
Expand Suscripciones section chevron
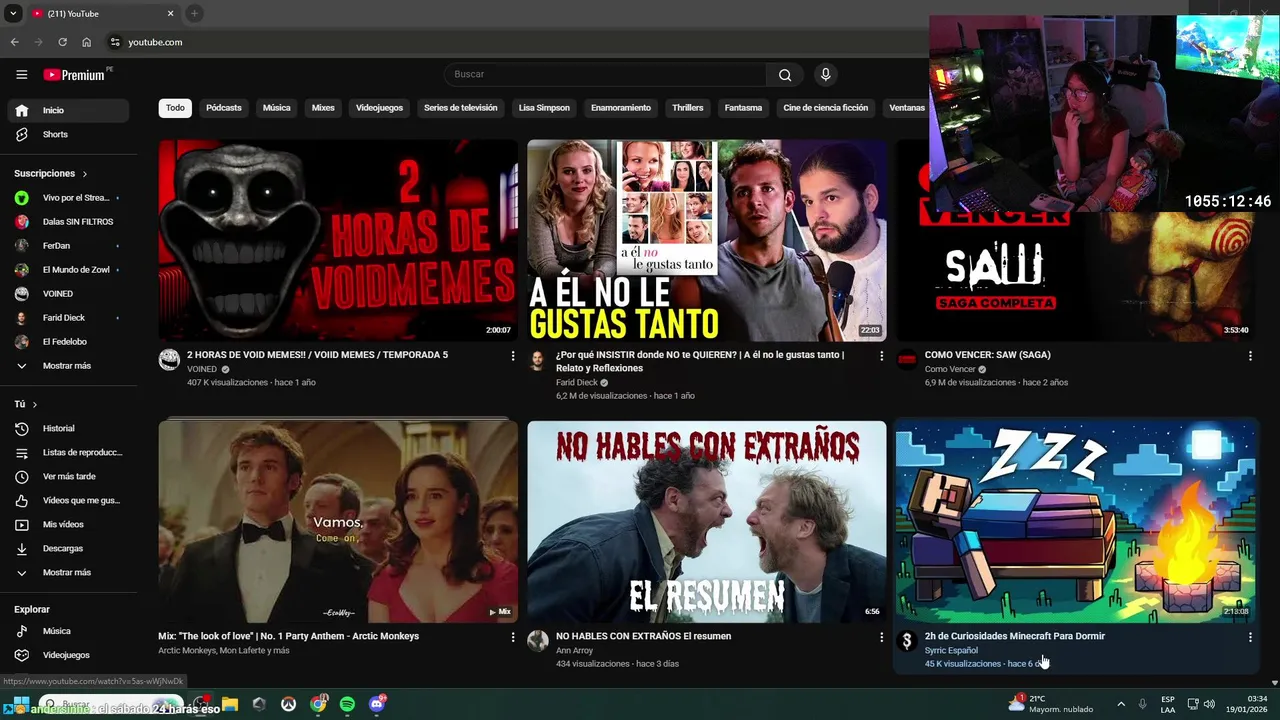coord(84,174)
